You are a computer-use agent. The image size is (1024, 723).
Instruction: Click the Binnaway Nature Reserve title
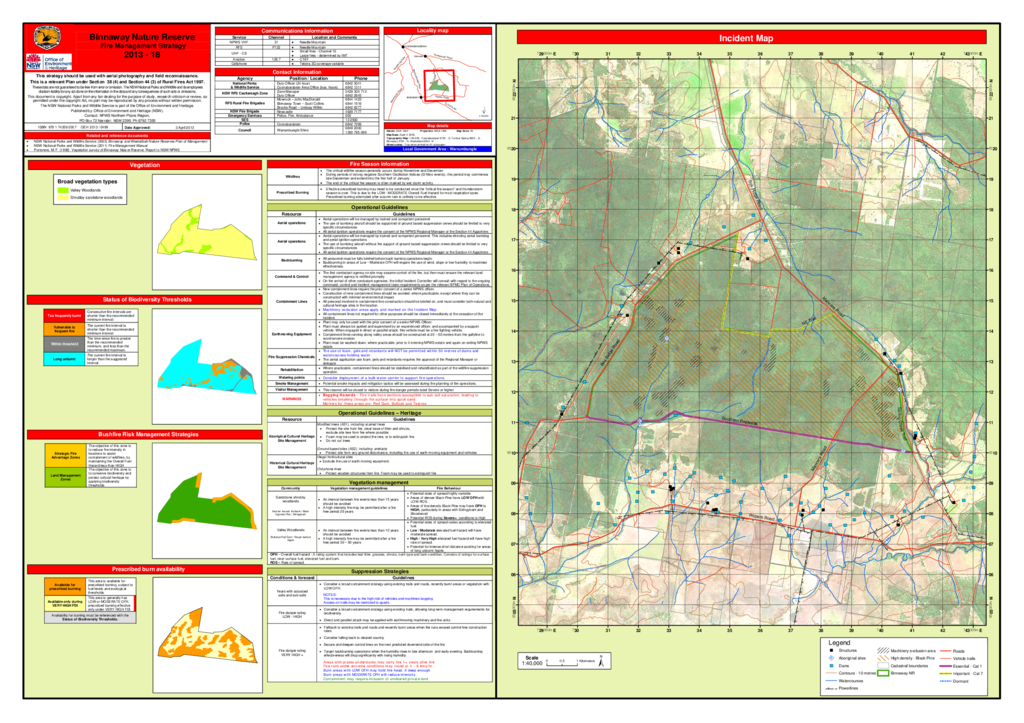pos(142,37)
